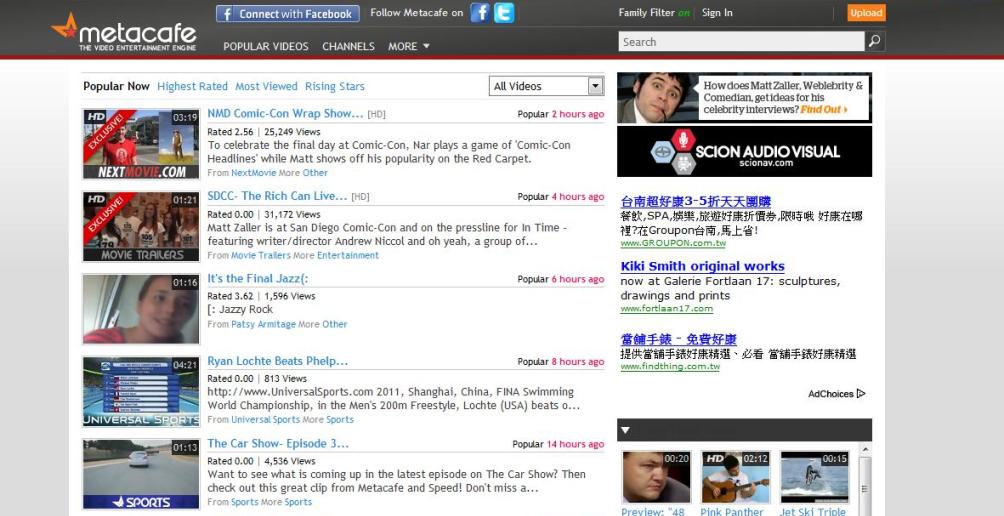Open the NextMovie uploader link
The image size is (1004, 516).
(254, 173)
